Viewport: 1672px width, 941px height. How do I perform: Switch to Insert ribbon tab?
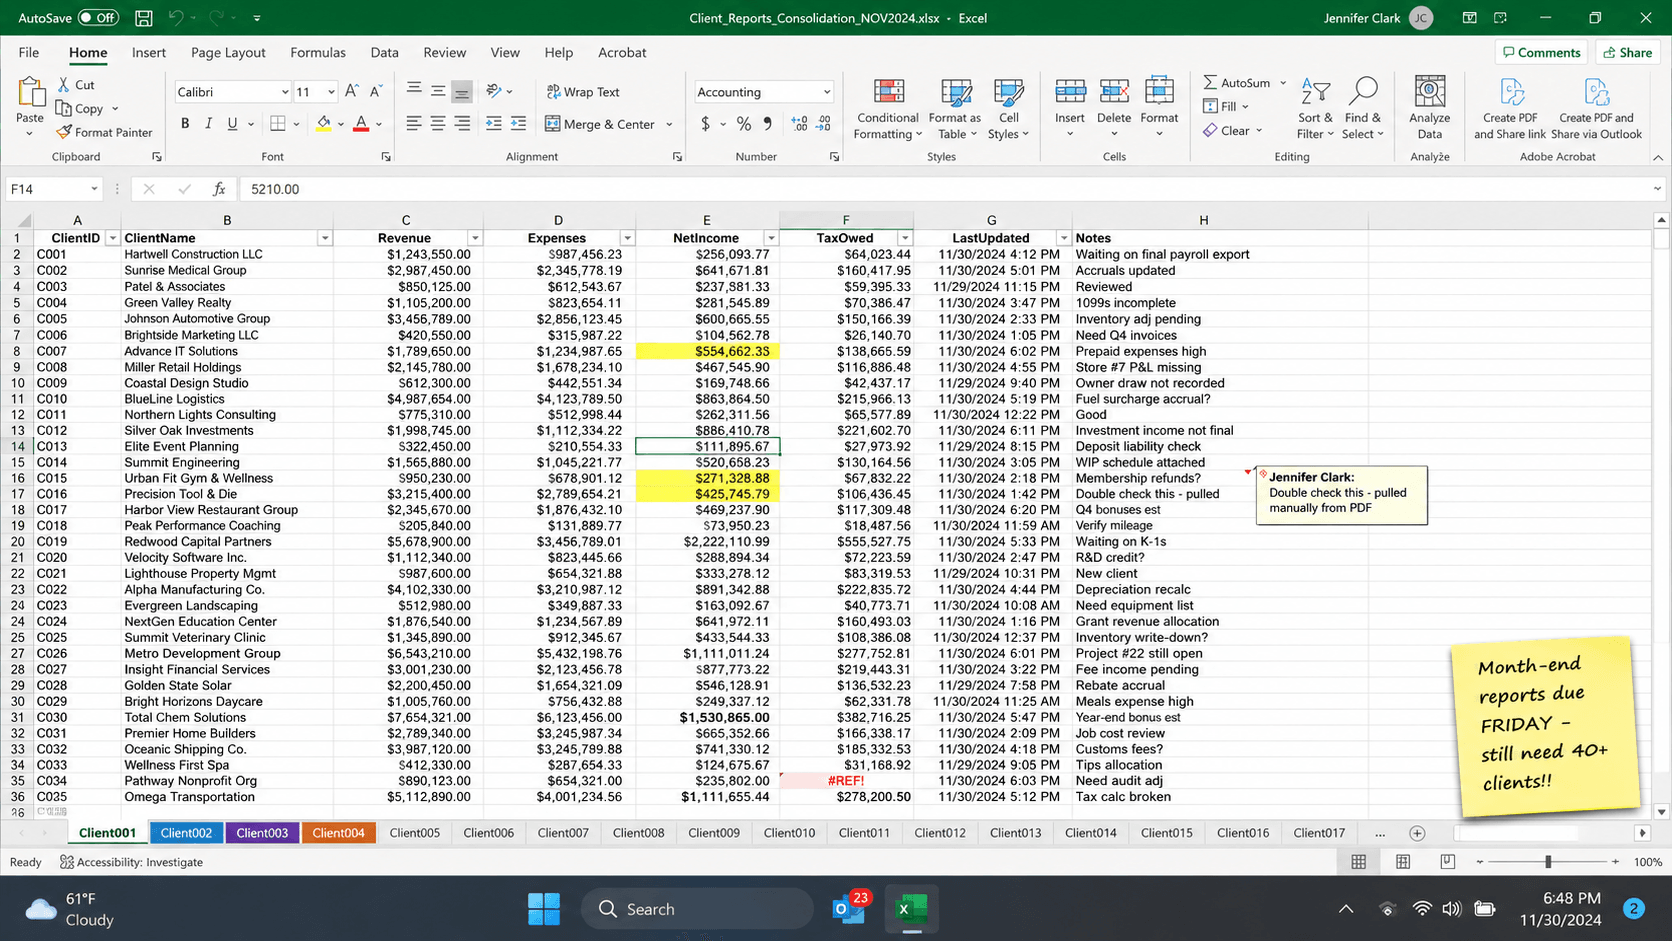tap(149, 52)
